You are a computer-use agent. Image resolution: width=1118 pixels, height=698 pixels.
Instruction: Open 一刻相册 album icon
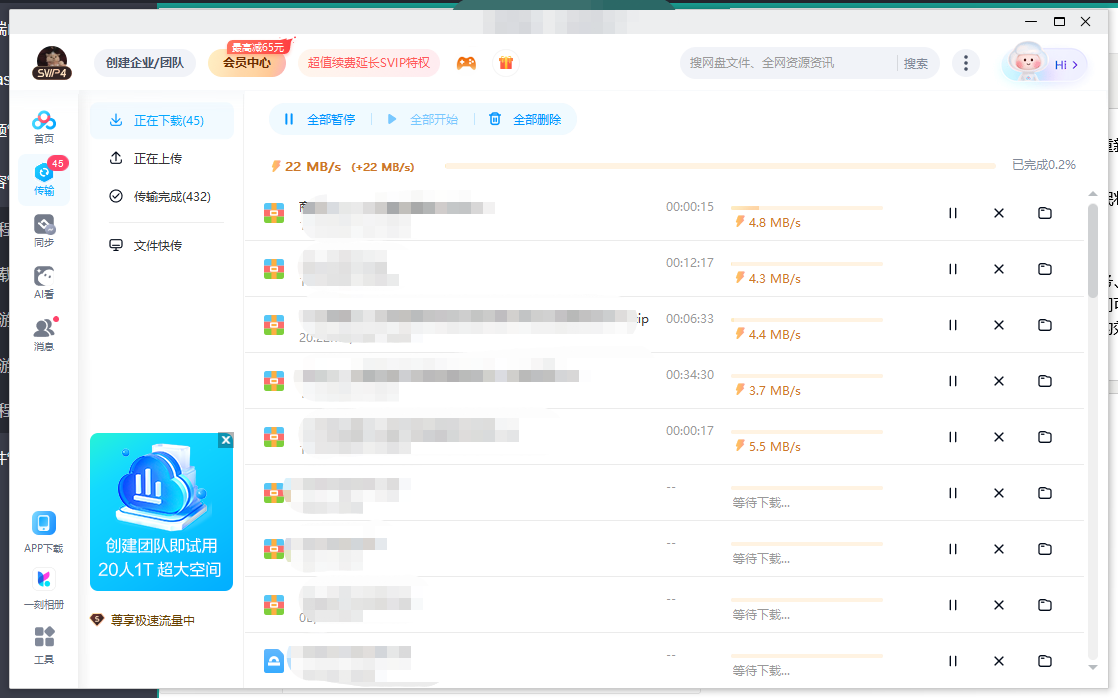coord(43,588)
